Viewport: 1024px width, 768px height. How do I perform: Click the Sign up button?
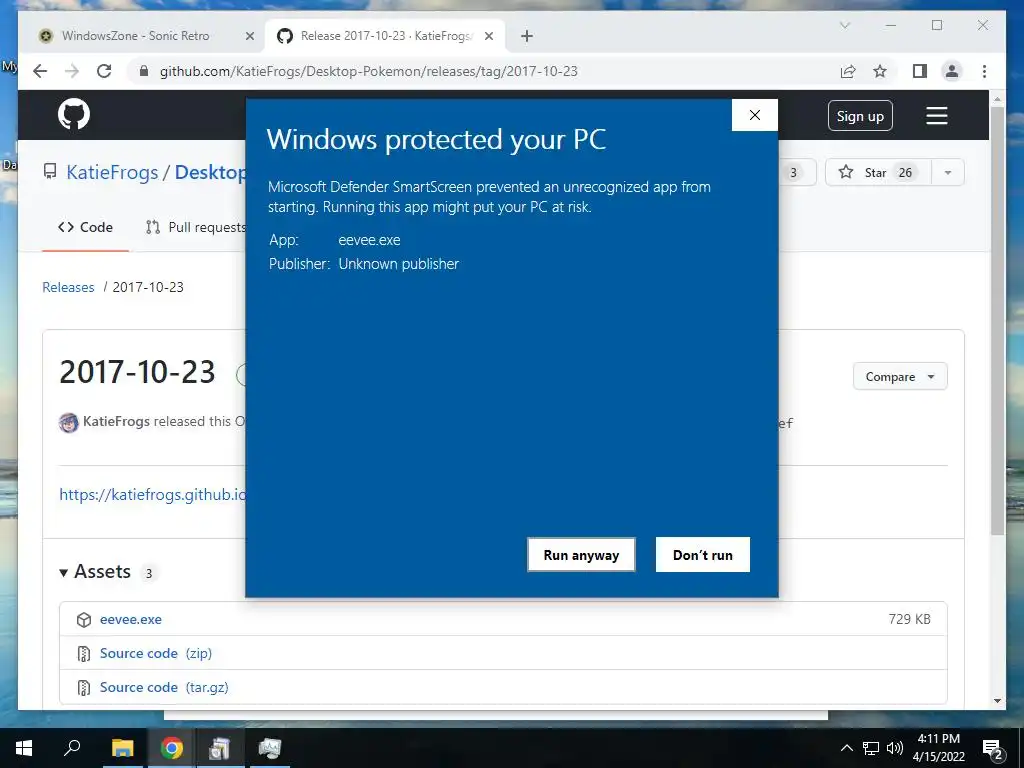[860, 116]
